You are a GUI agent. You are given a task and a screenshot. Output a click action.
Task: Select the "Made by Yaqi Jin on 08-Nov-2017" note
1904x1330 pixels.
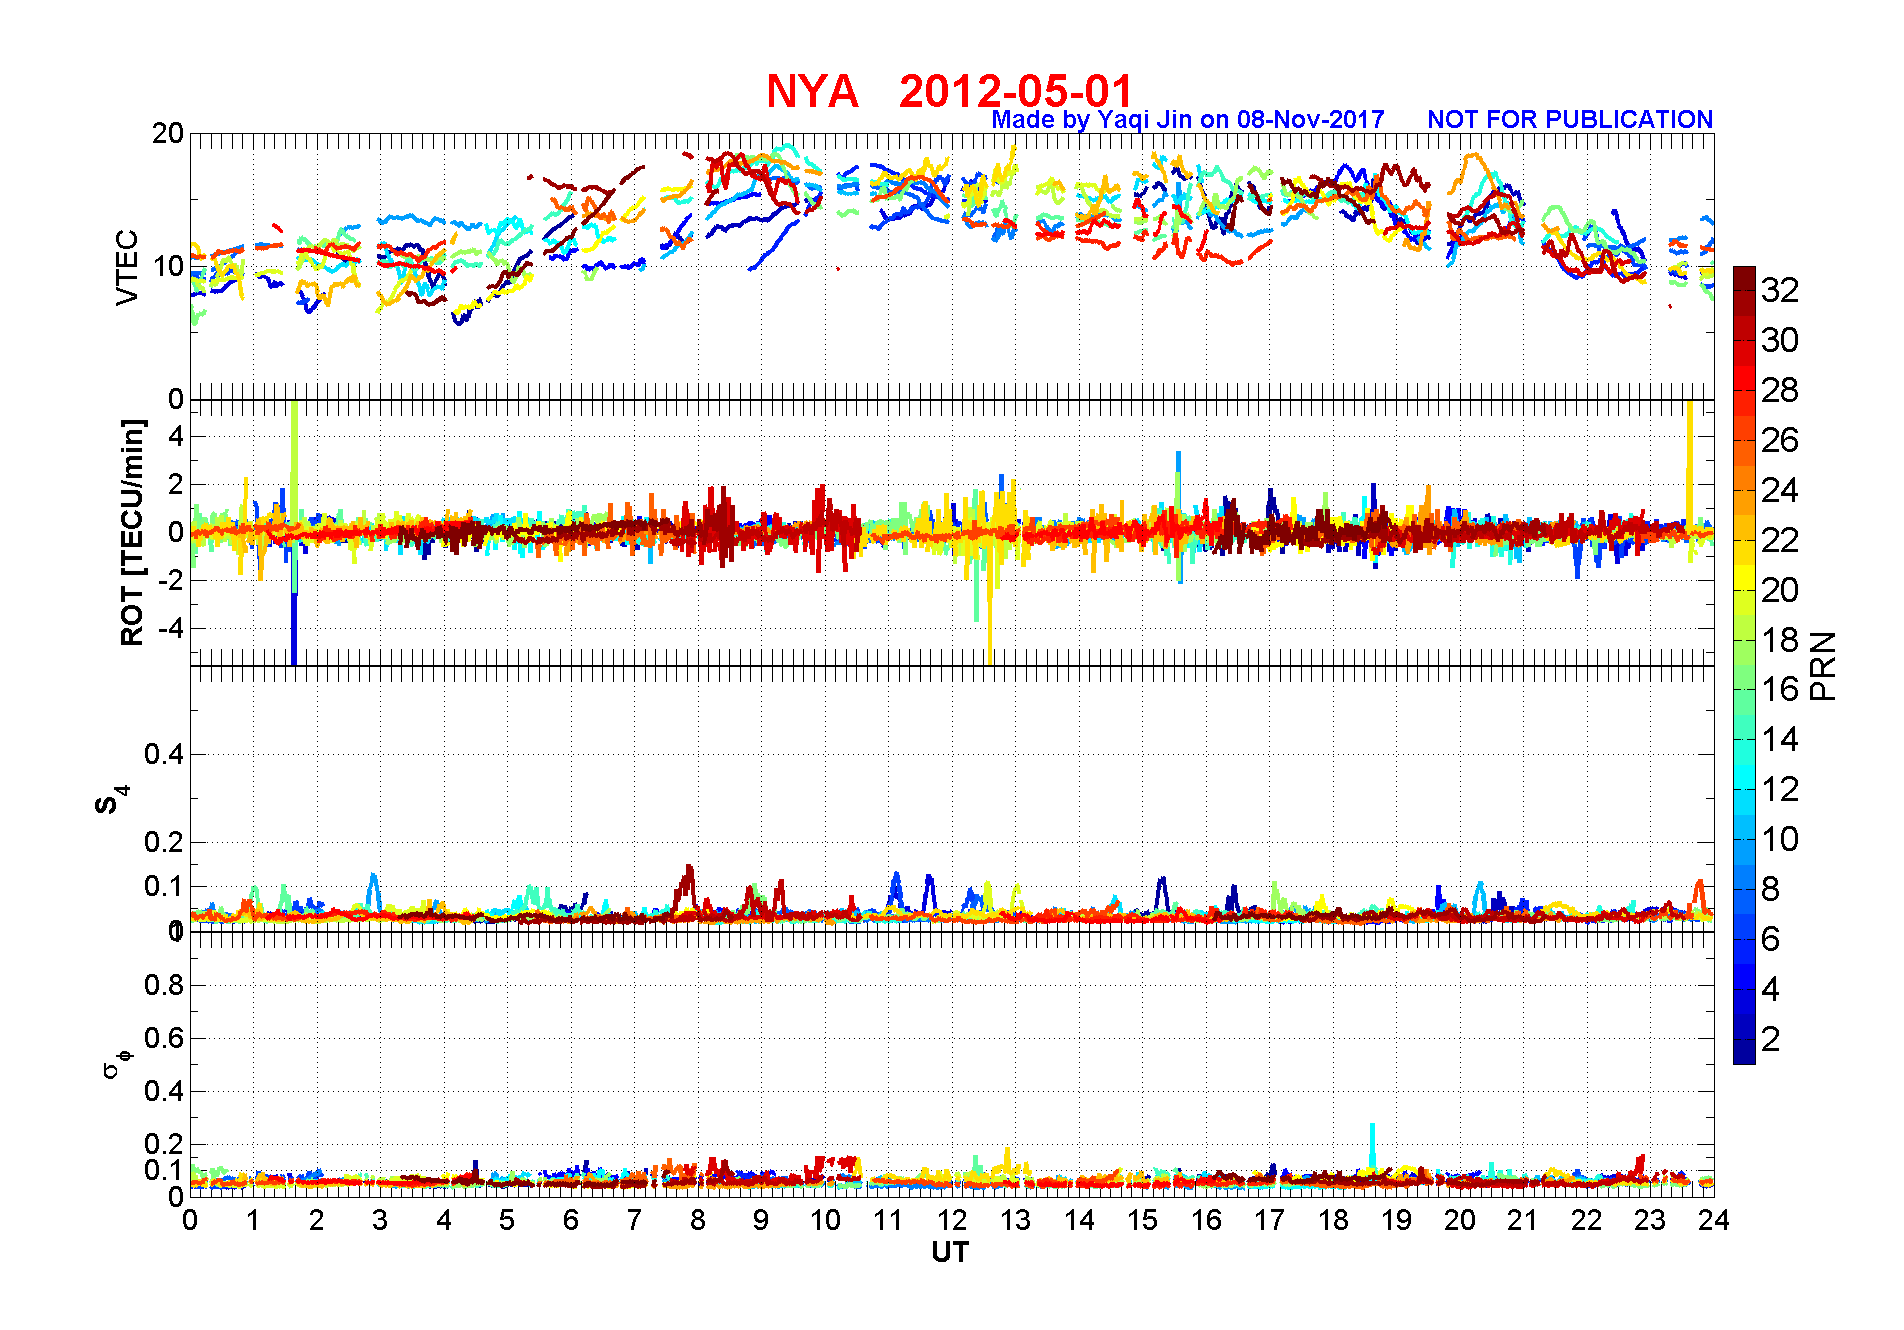pyautogui.click(x=1188, y=120)
